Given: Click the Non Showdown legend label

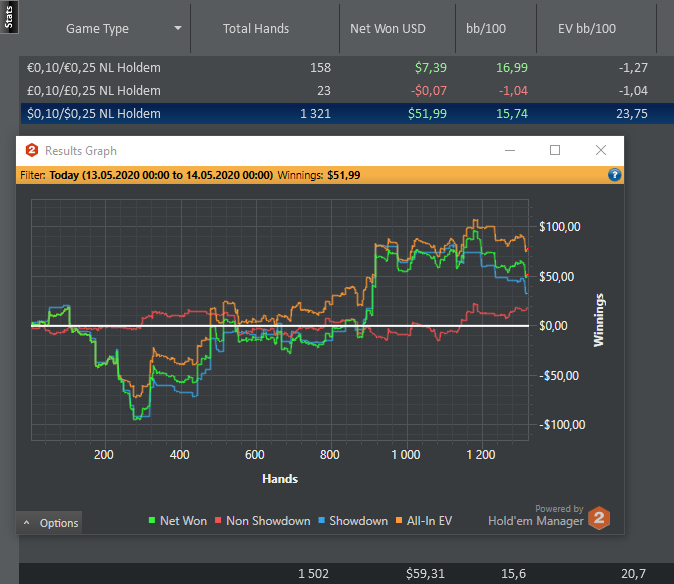Looking at the screenshot, I should (268, 521).
